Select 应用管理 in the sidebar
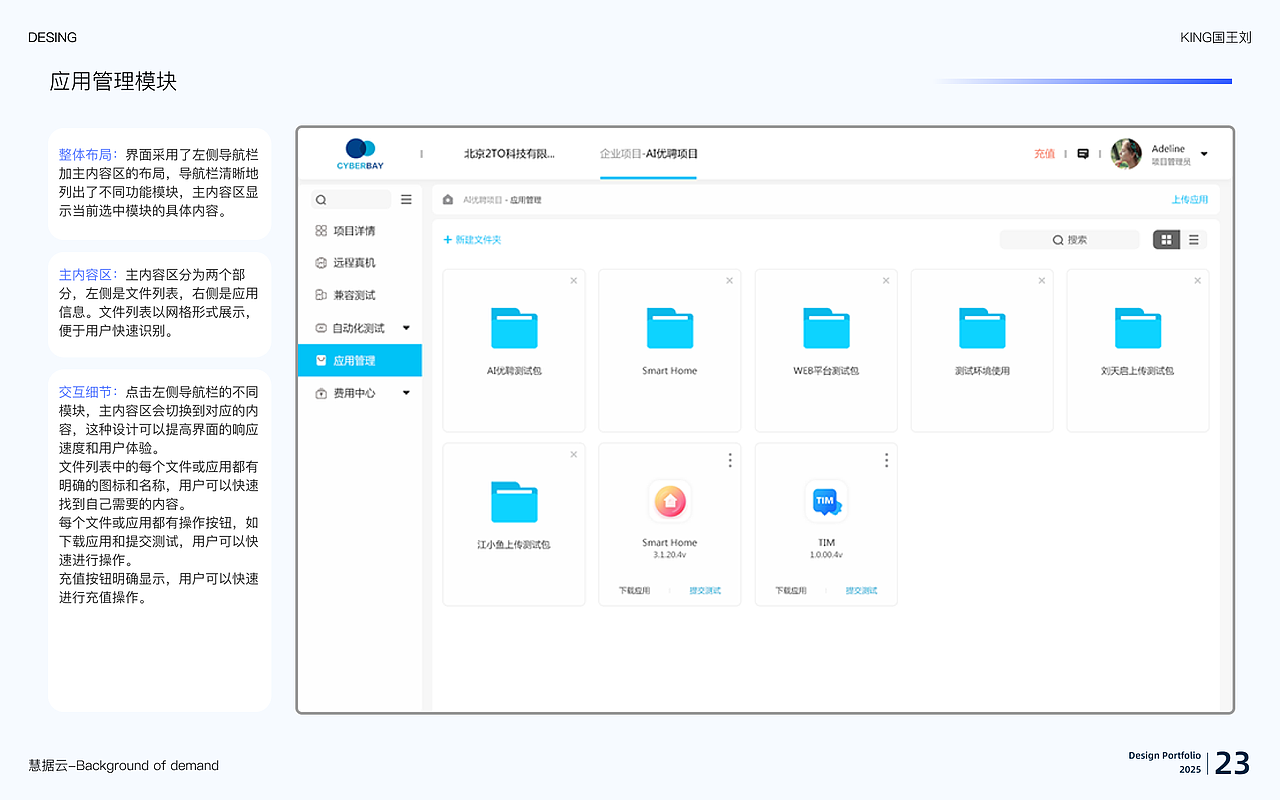 360,360
